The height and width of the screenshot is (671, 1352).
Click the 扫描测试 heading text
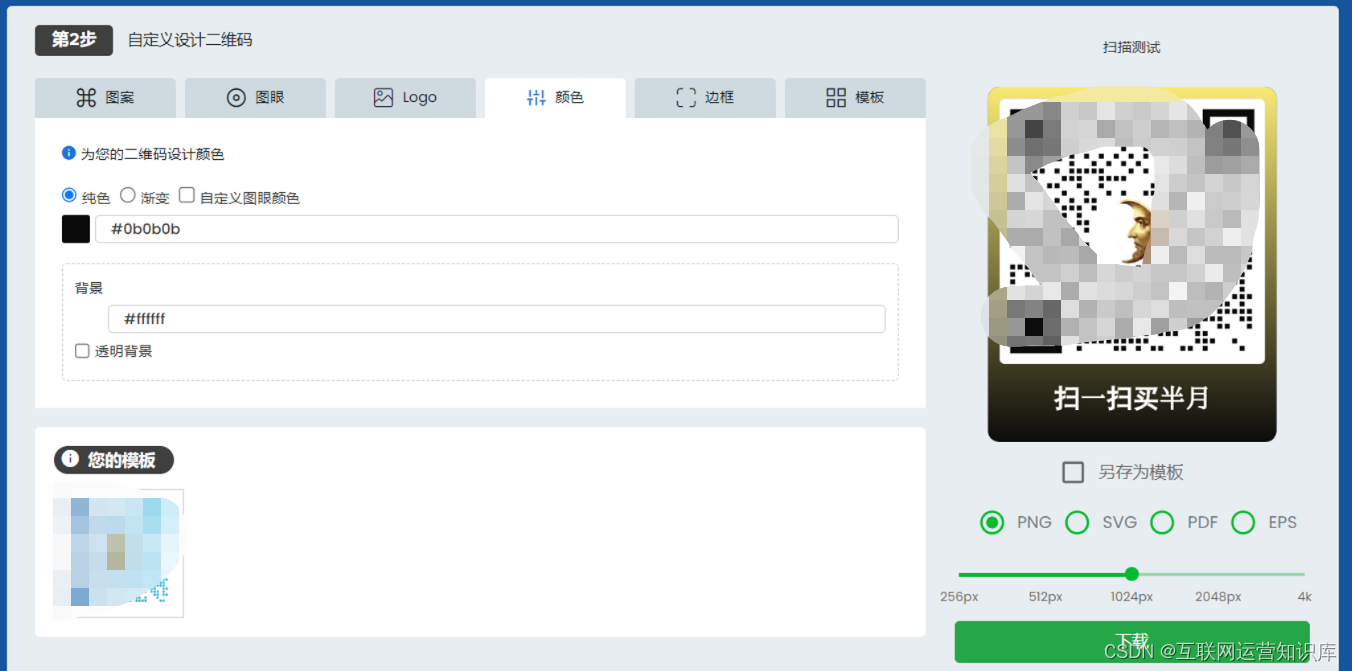tap(1132, 48)
